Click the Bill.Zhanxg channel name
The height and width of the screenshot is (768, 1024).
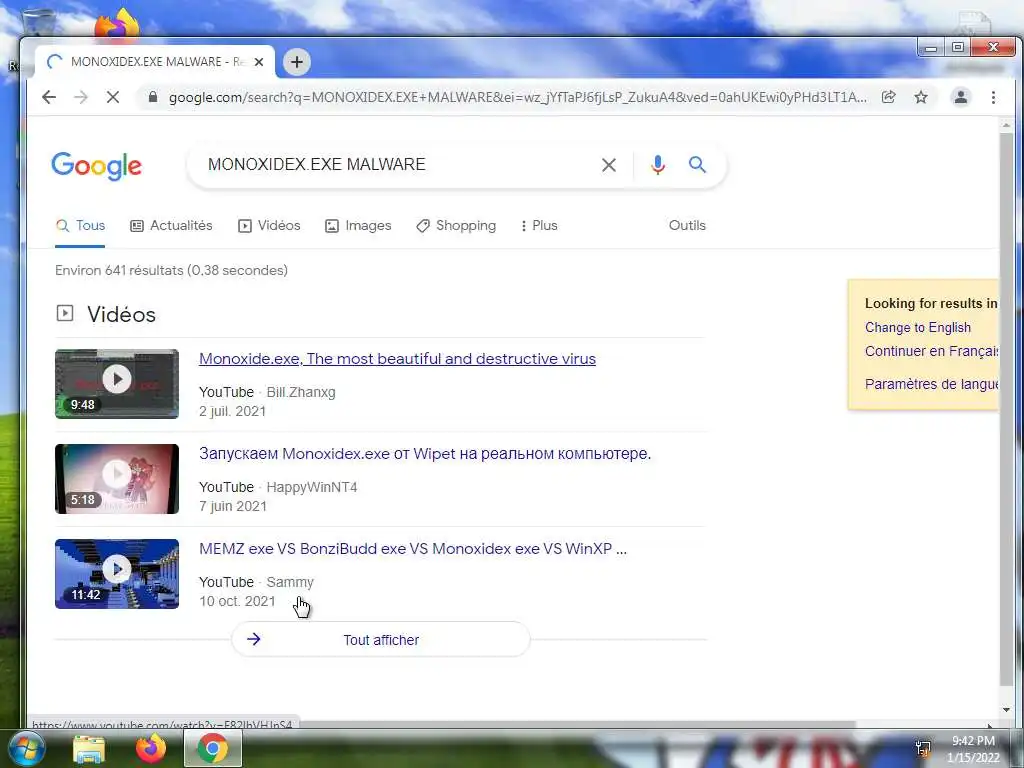301,392
